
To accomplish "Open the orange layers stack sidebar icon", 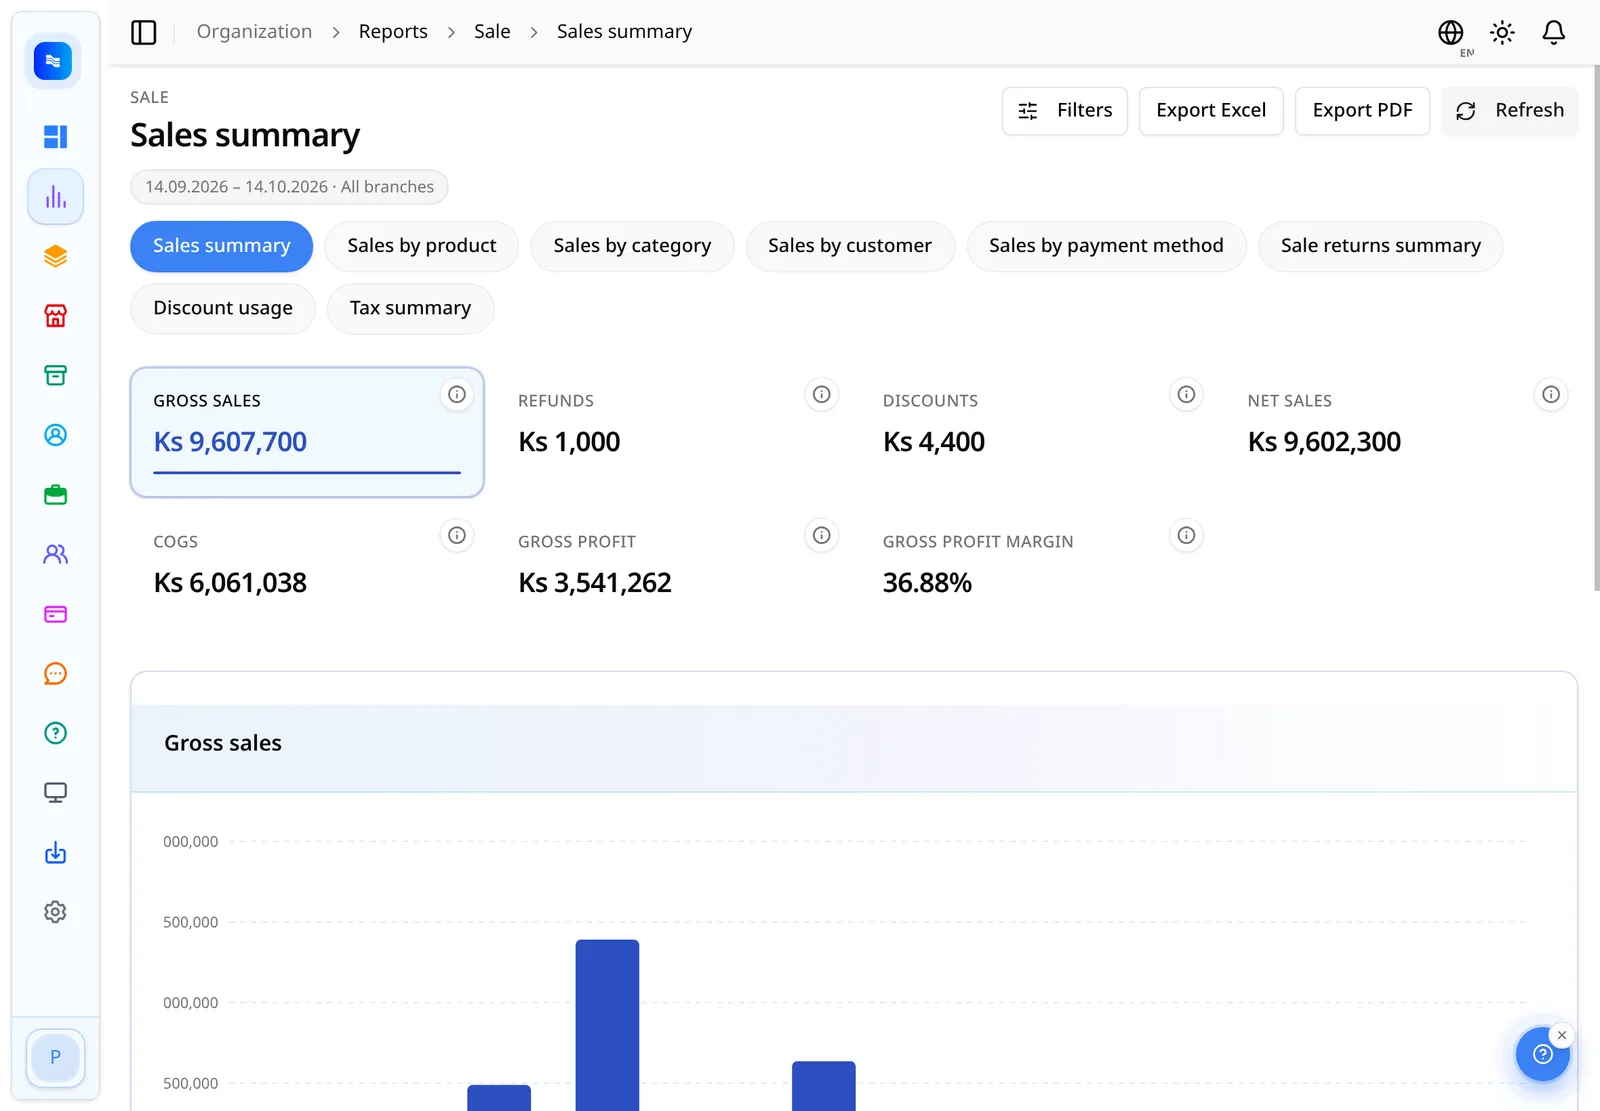I will (x=56, y=256).
